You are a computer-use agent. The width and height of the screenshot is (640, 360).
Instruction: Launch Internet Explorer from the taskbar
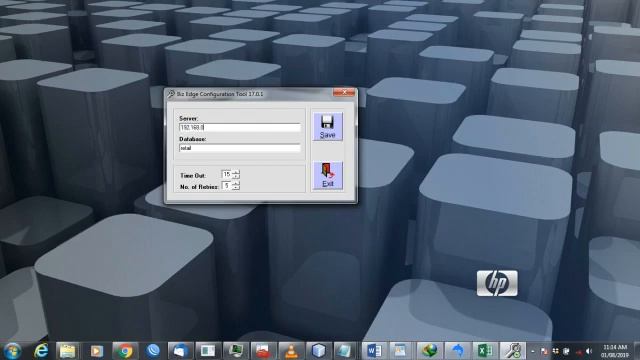41,351
